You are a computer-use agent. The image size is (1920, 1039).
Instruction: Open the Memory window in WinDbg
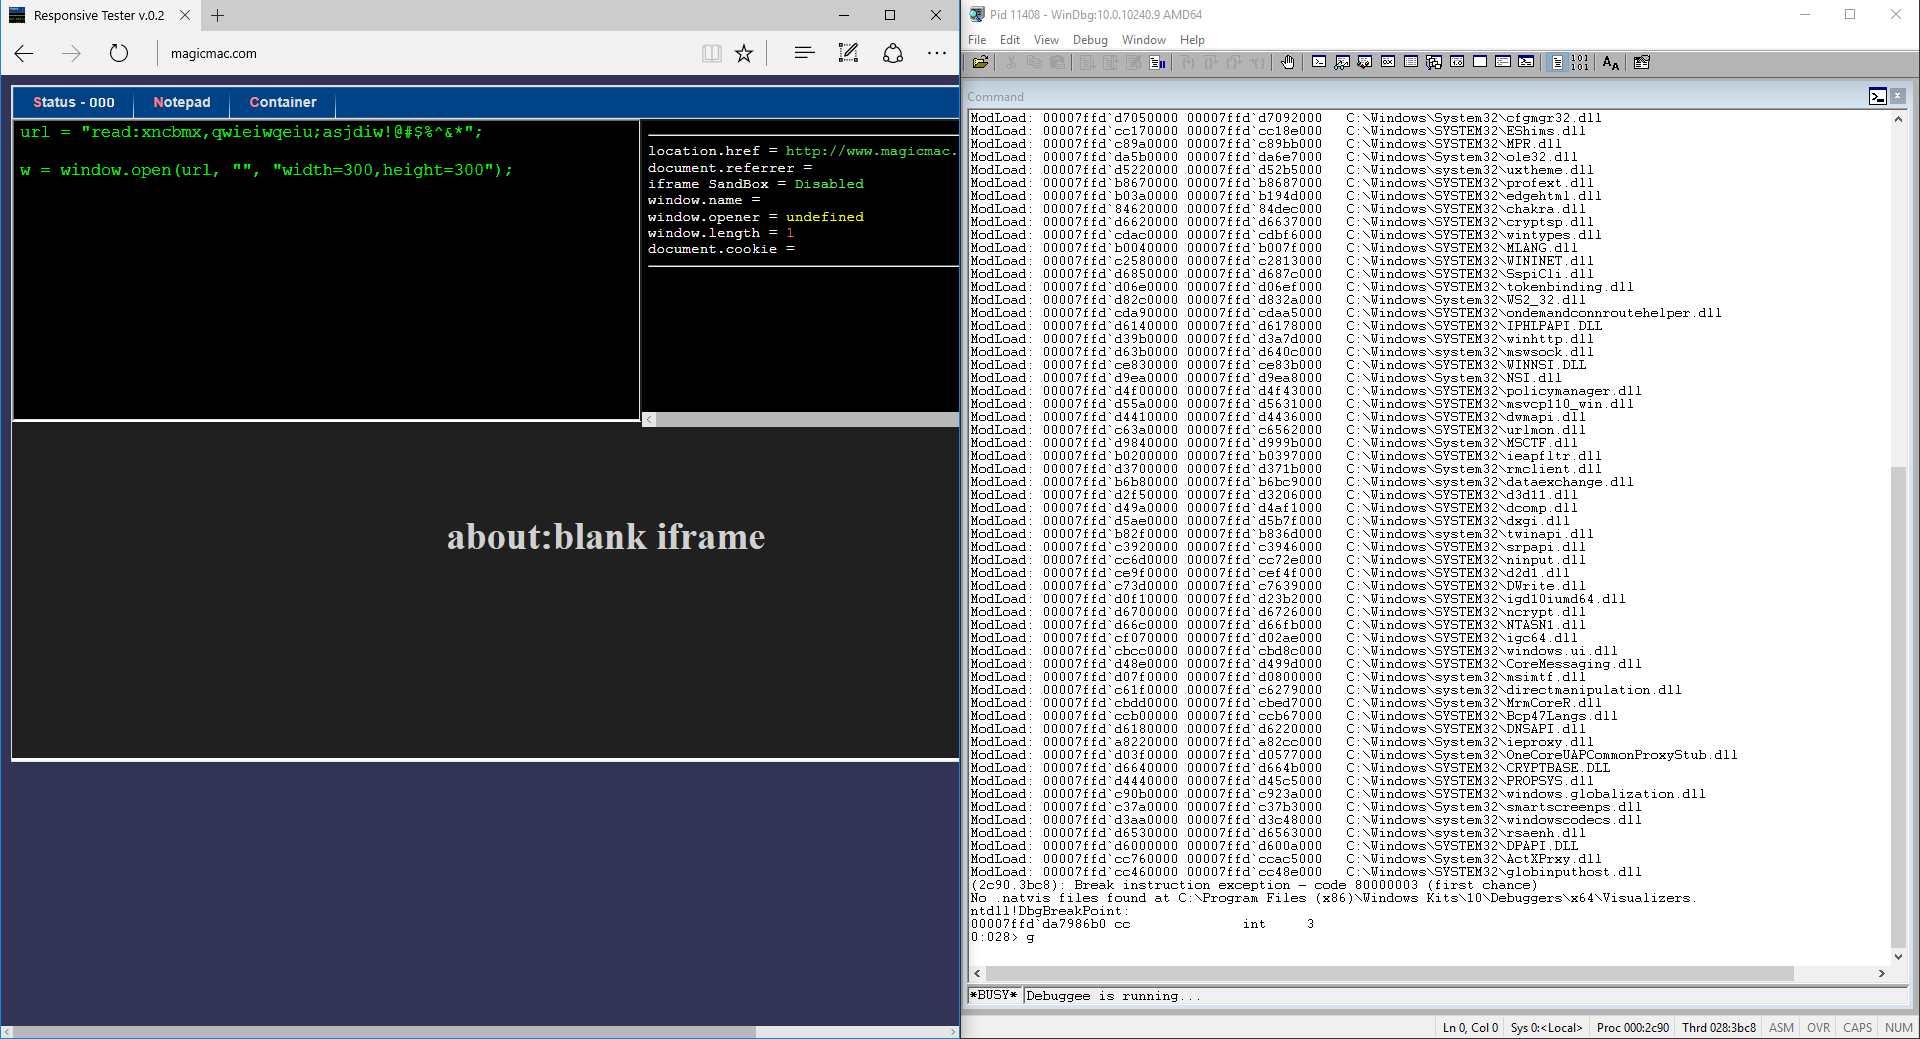[1410, 62]
